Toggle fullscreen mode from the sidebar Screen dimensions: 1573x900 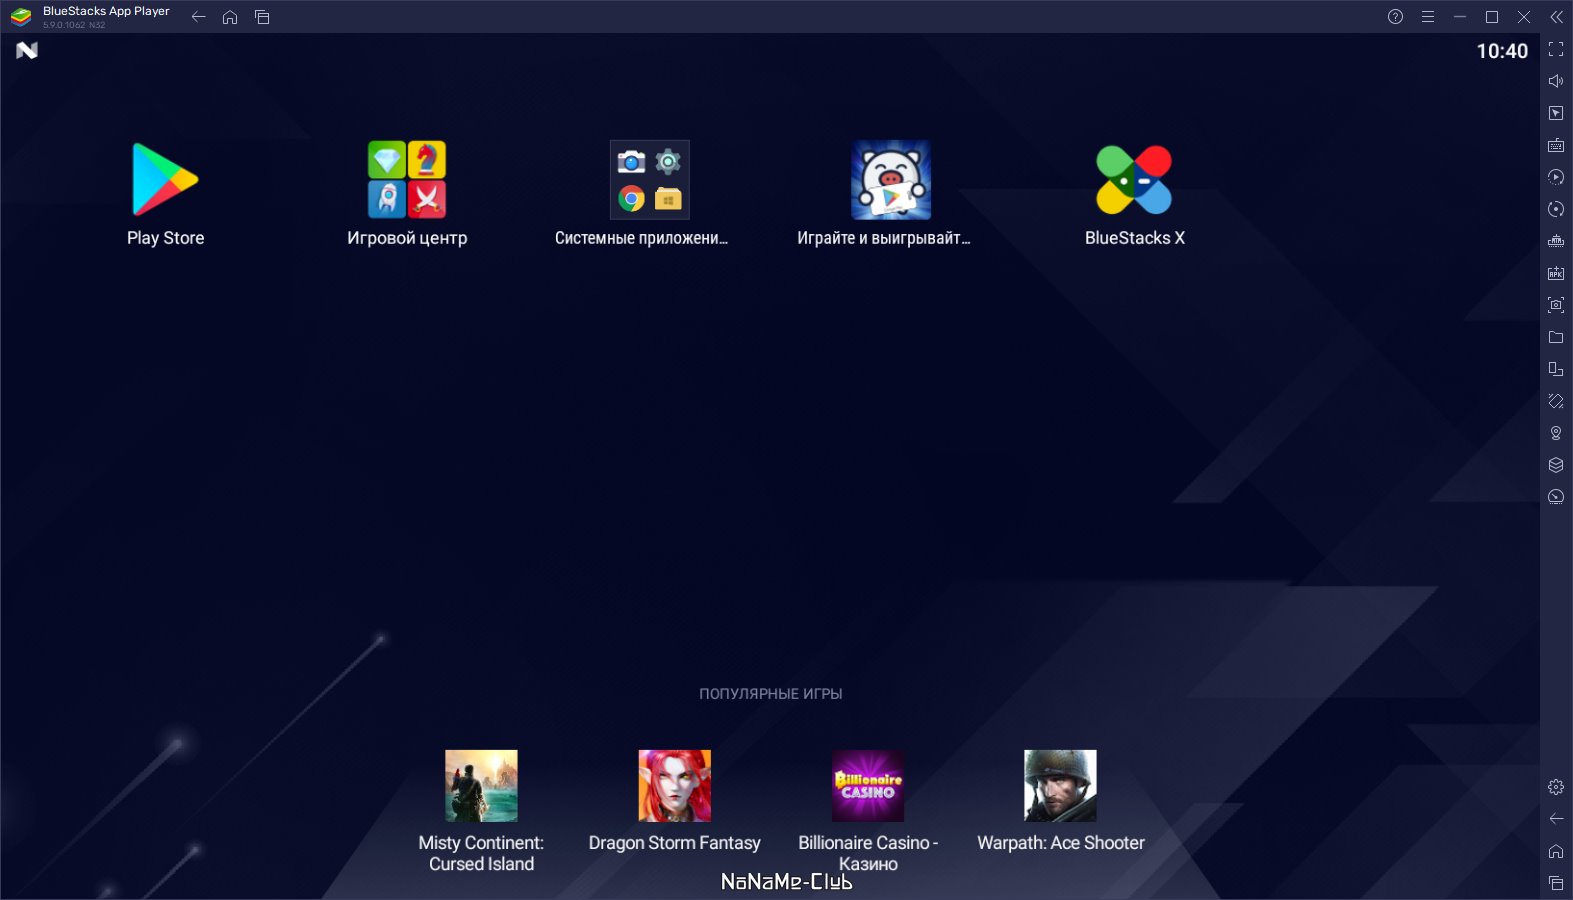click(x=1556, y=49)
